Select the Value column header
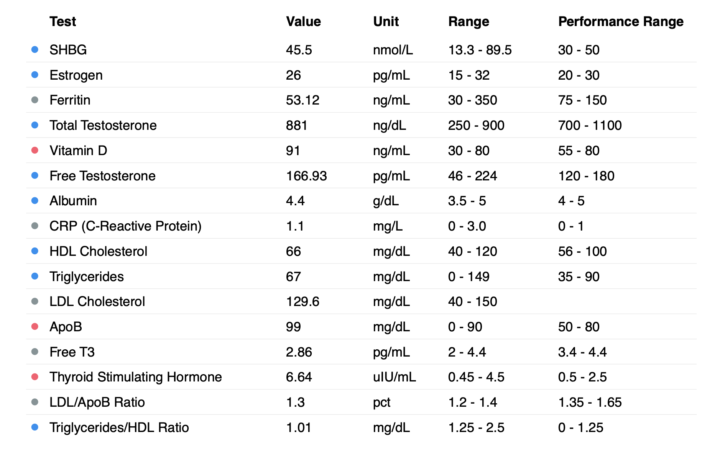Viewport: 720px width, 455px height. [x=303, y=22]
